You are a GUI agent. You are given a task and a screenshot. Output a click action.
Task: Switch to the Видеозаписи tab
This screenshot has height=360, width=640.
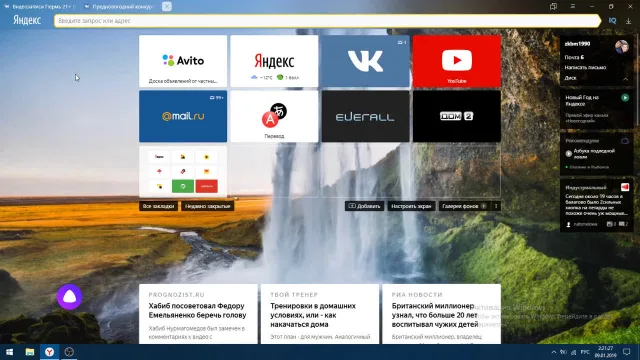point(40,7)
